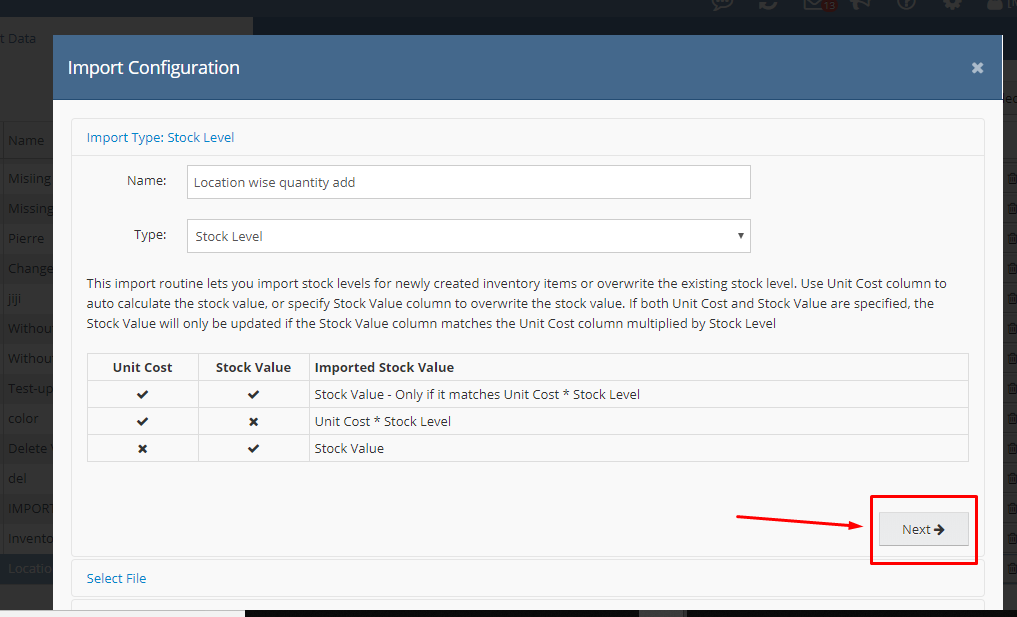Click the 'Stock Value' column header

point(254,367)
